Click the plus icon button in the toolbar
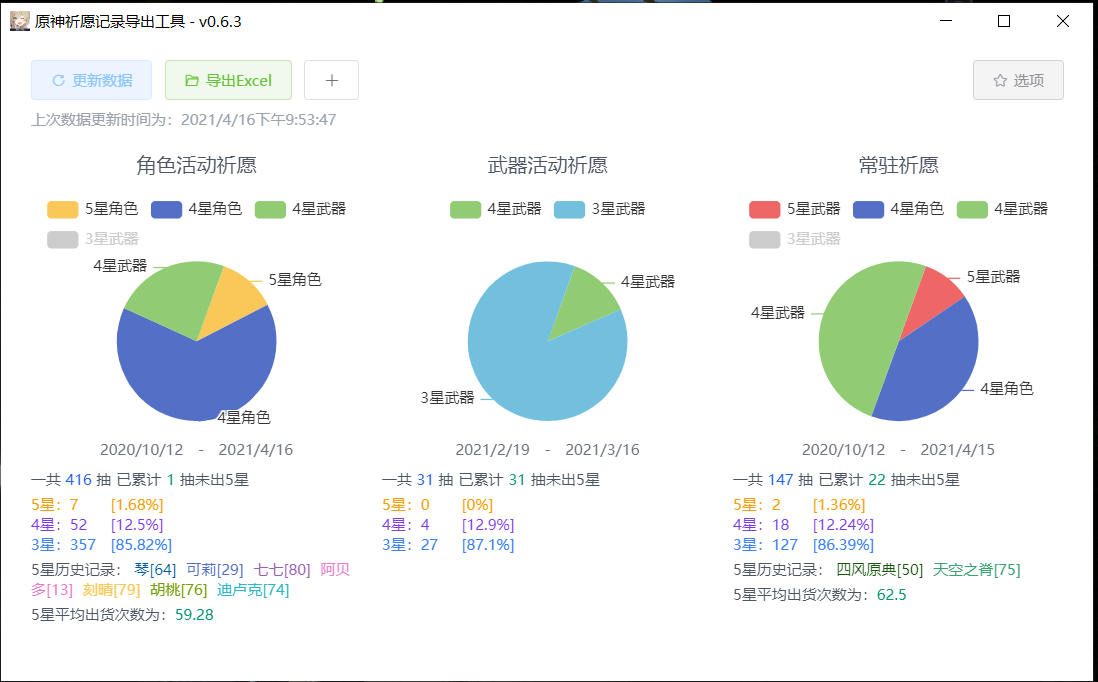 331,80
